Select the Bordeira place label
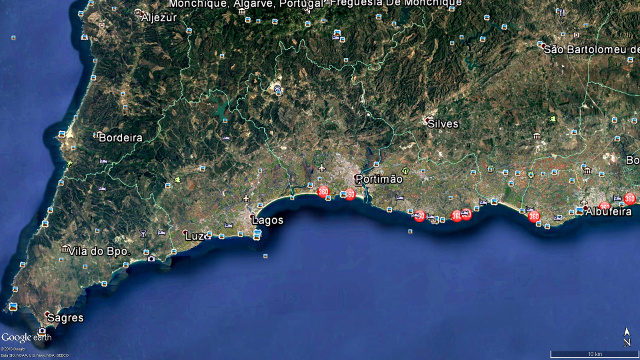The height and width of the screenshot is (360, 640). pyautogui.click(x=121, y=138)
